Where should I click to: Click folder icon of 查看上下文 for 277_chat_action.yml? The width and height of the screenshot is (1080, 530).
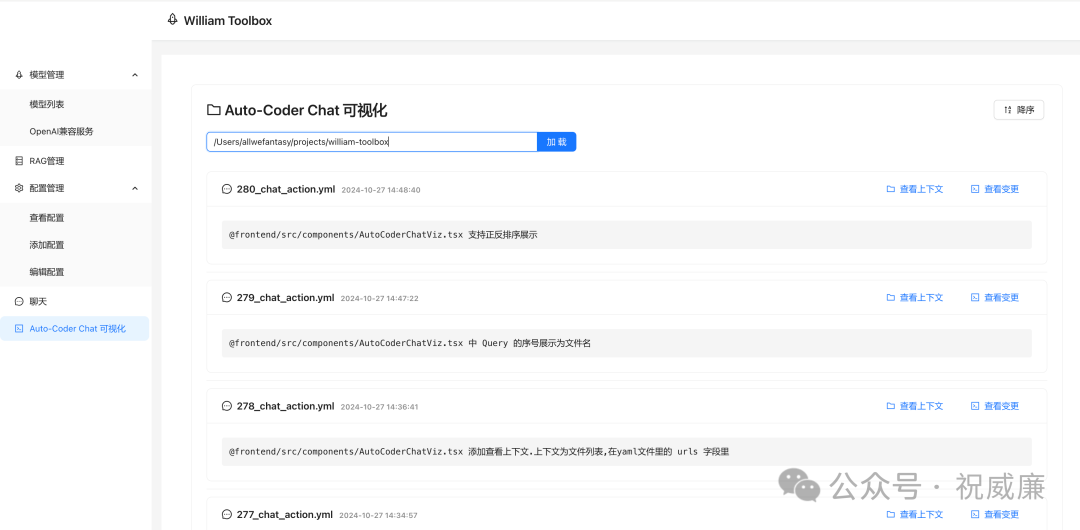pyautogui.click(x=891, y=514)
